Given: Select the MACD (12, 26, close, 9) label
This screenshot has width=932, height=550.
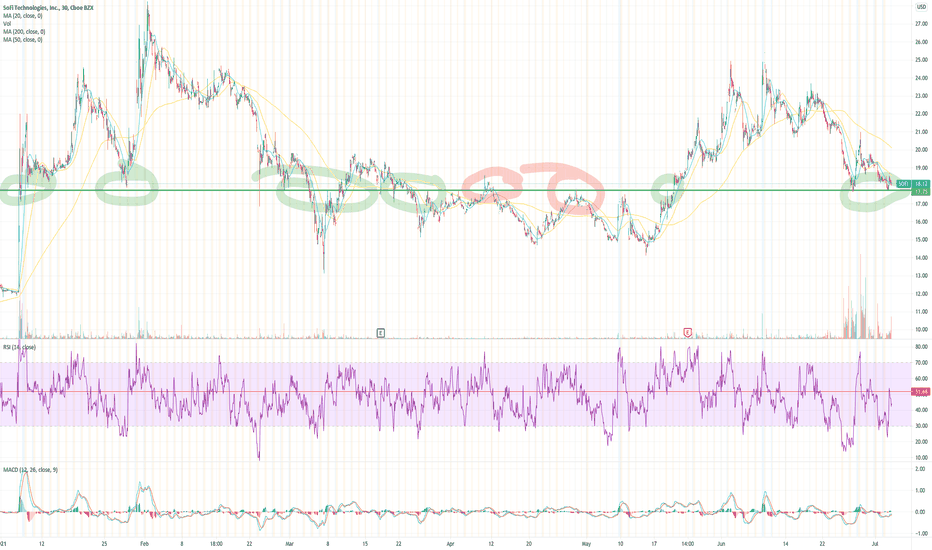Looking at the screenshot, I should [30, 470].
